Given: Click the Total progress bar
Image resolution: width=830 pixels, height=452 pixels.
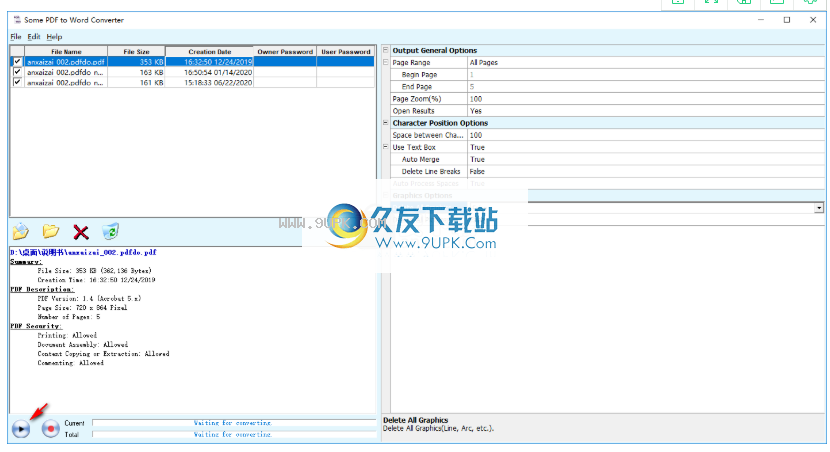Looking at the screenshot, I should click(233, 435).
